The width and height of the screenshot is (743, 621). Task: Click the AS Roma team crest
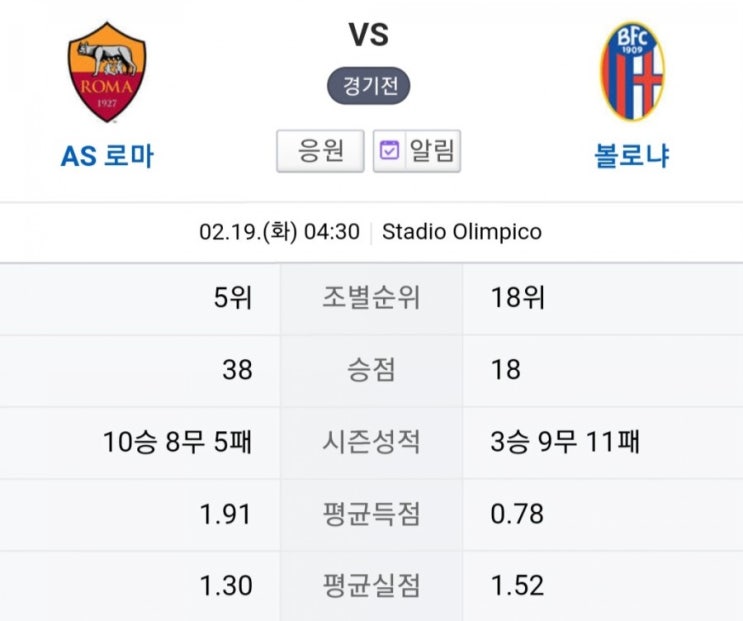(x=107, y=72)
